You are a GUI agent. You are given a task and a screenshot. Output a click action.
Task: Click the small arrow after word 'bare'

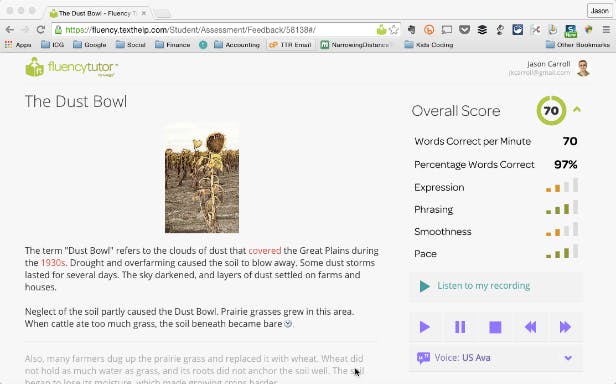pos(288,324)
